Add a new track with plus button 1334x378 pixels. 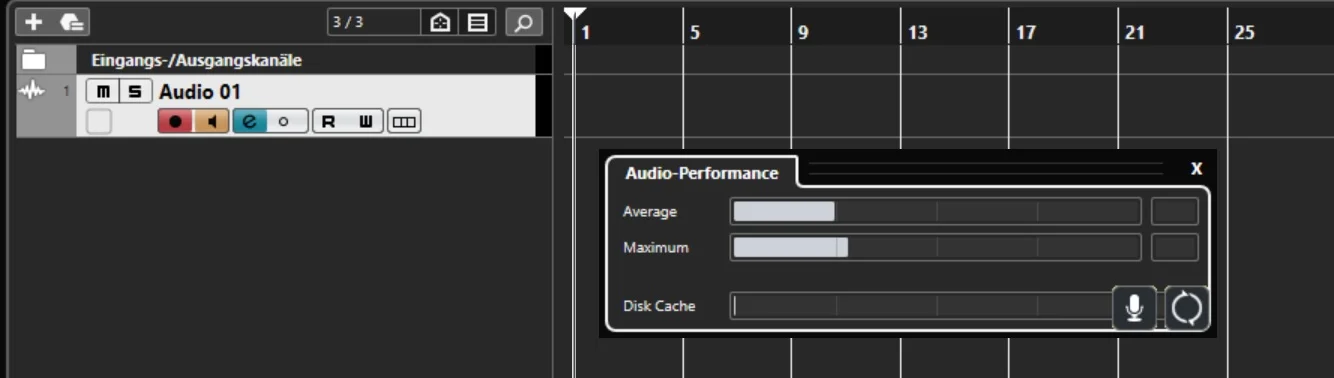(34, 21)
